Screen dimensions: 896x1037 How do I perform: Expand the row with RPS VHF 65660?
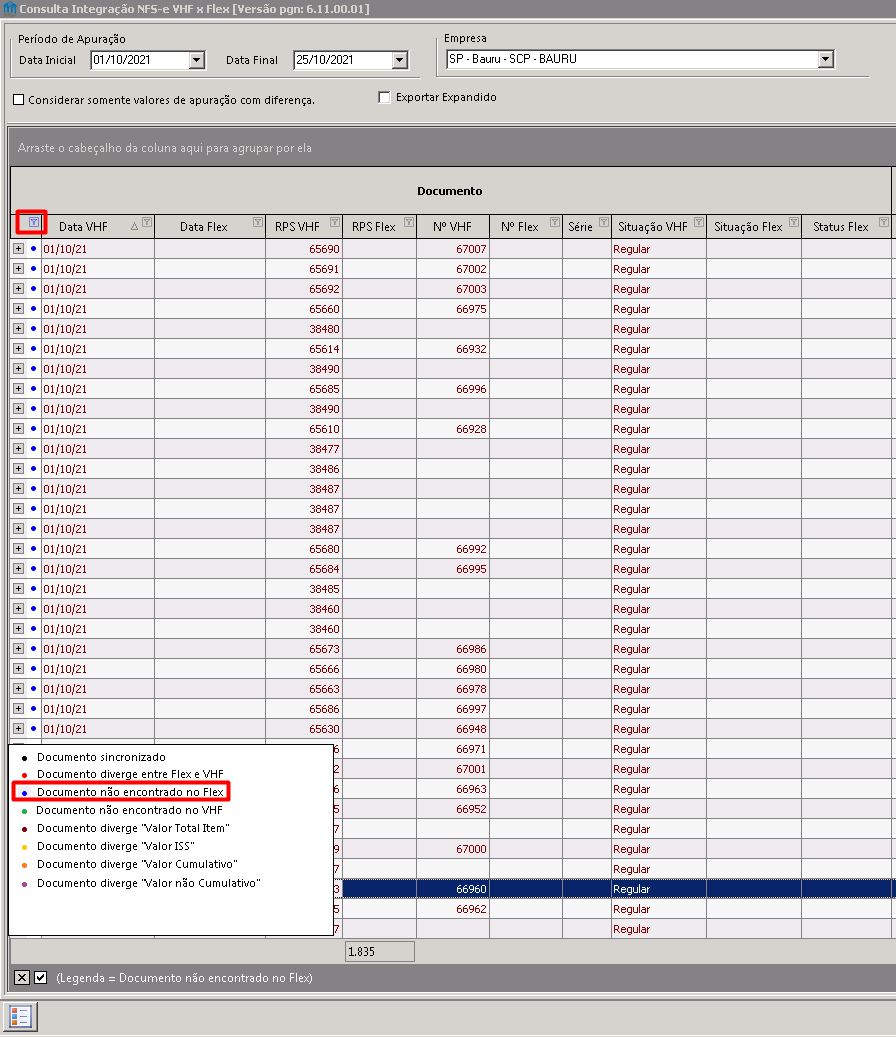pos(19,308)
